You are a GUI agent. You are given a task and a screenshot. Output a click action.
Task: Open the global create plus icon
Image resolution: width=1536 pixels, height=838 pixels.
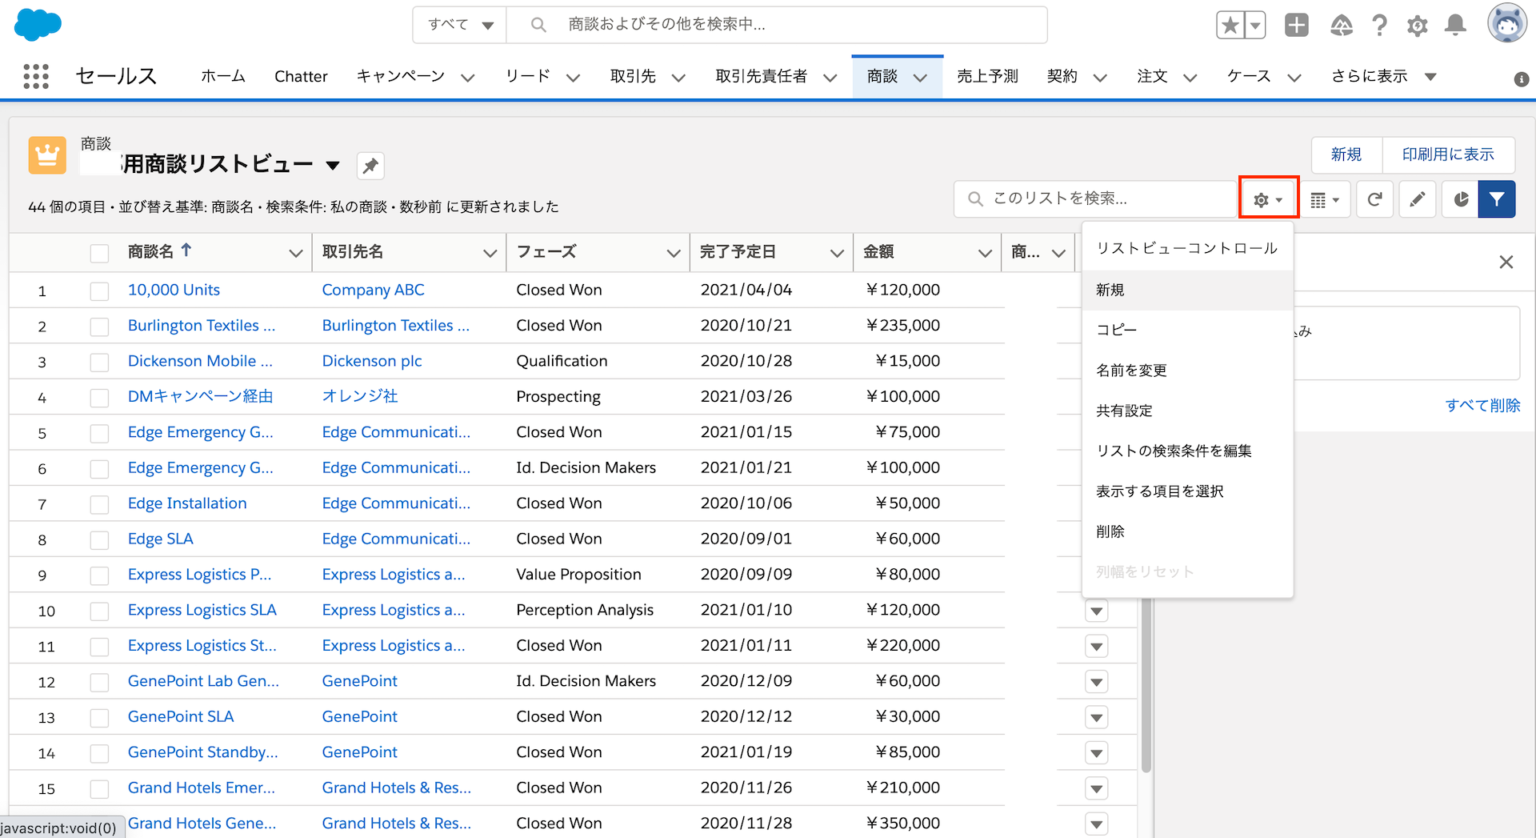[x=1296, y=25]
